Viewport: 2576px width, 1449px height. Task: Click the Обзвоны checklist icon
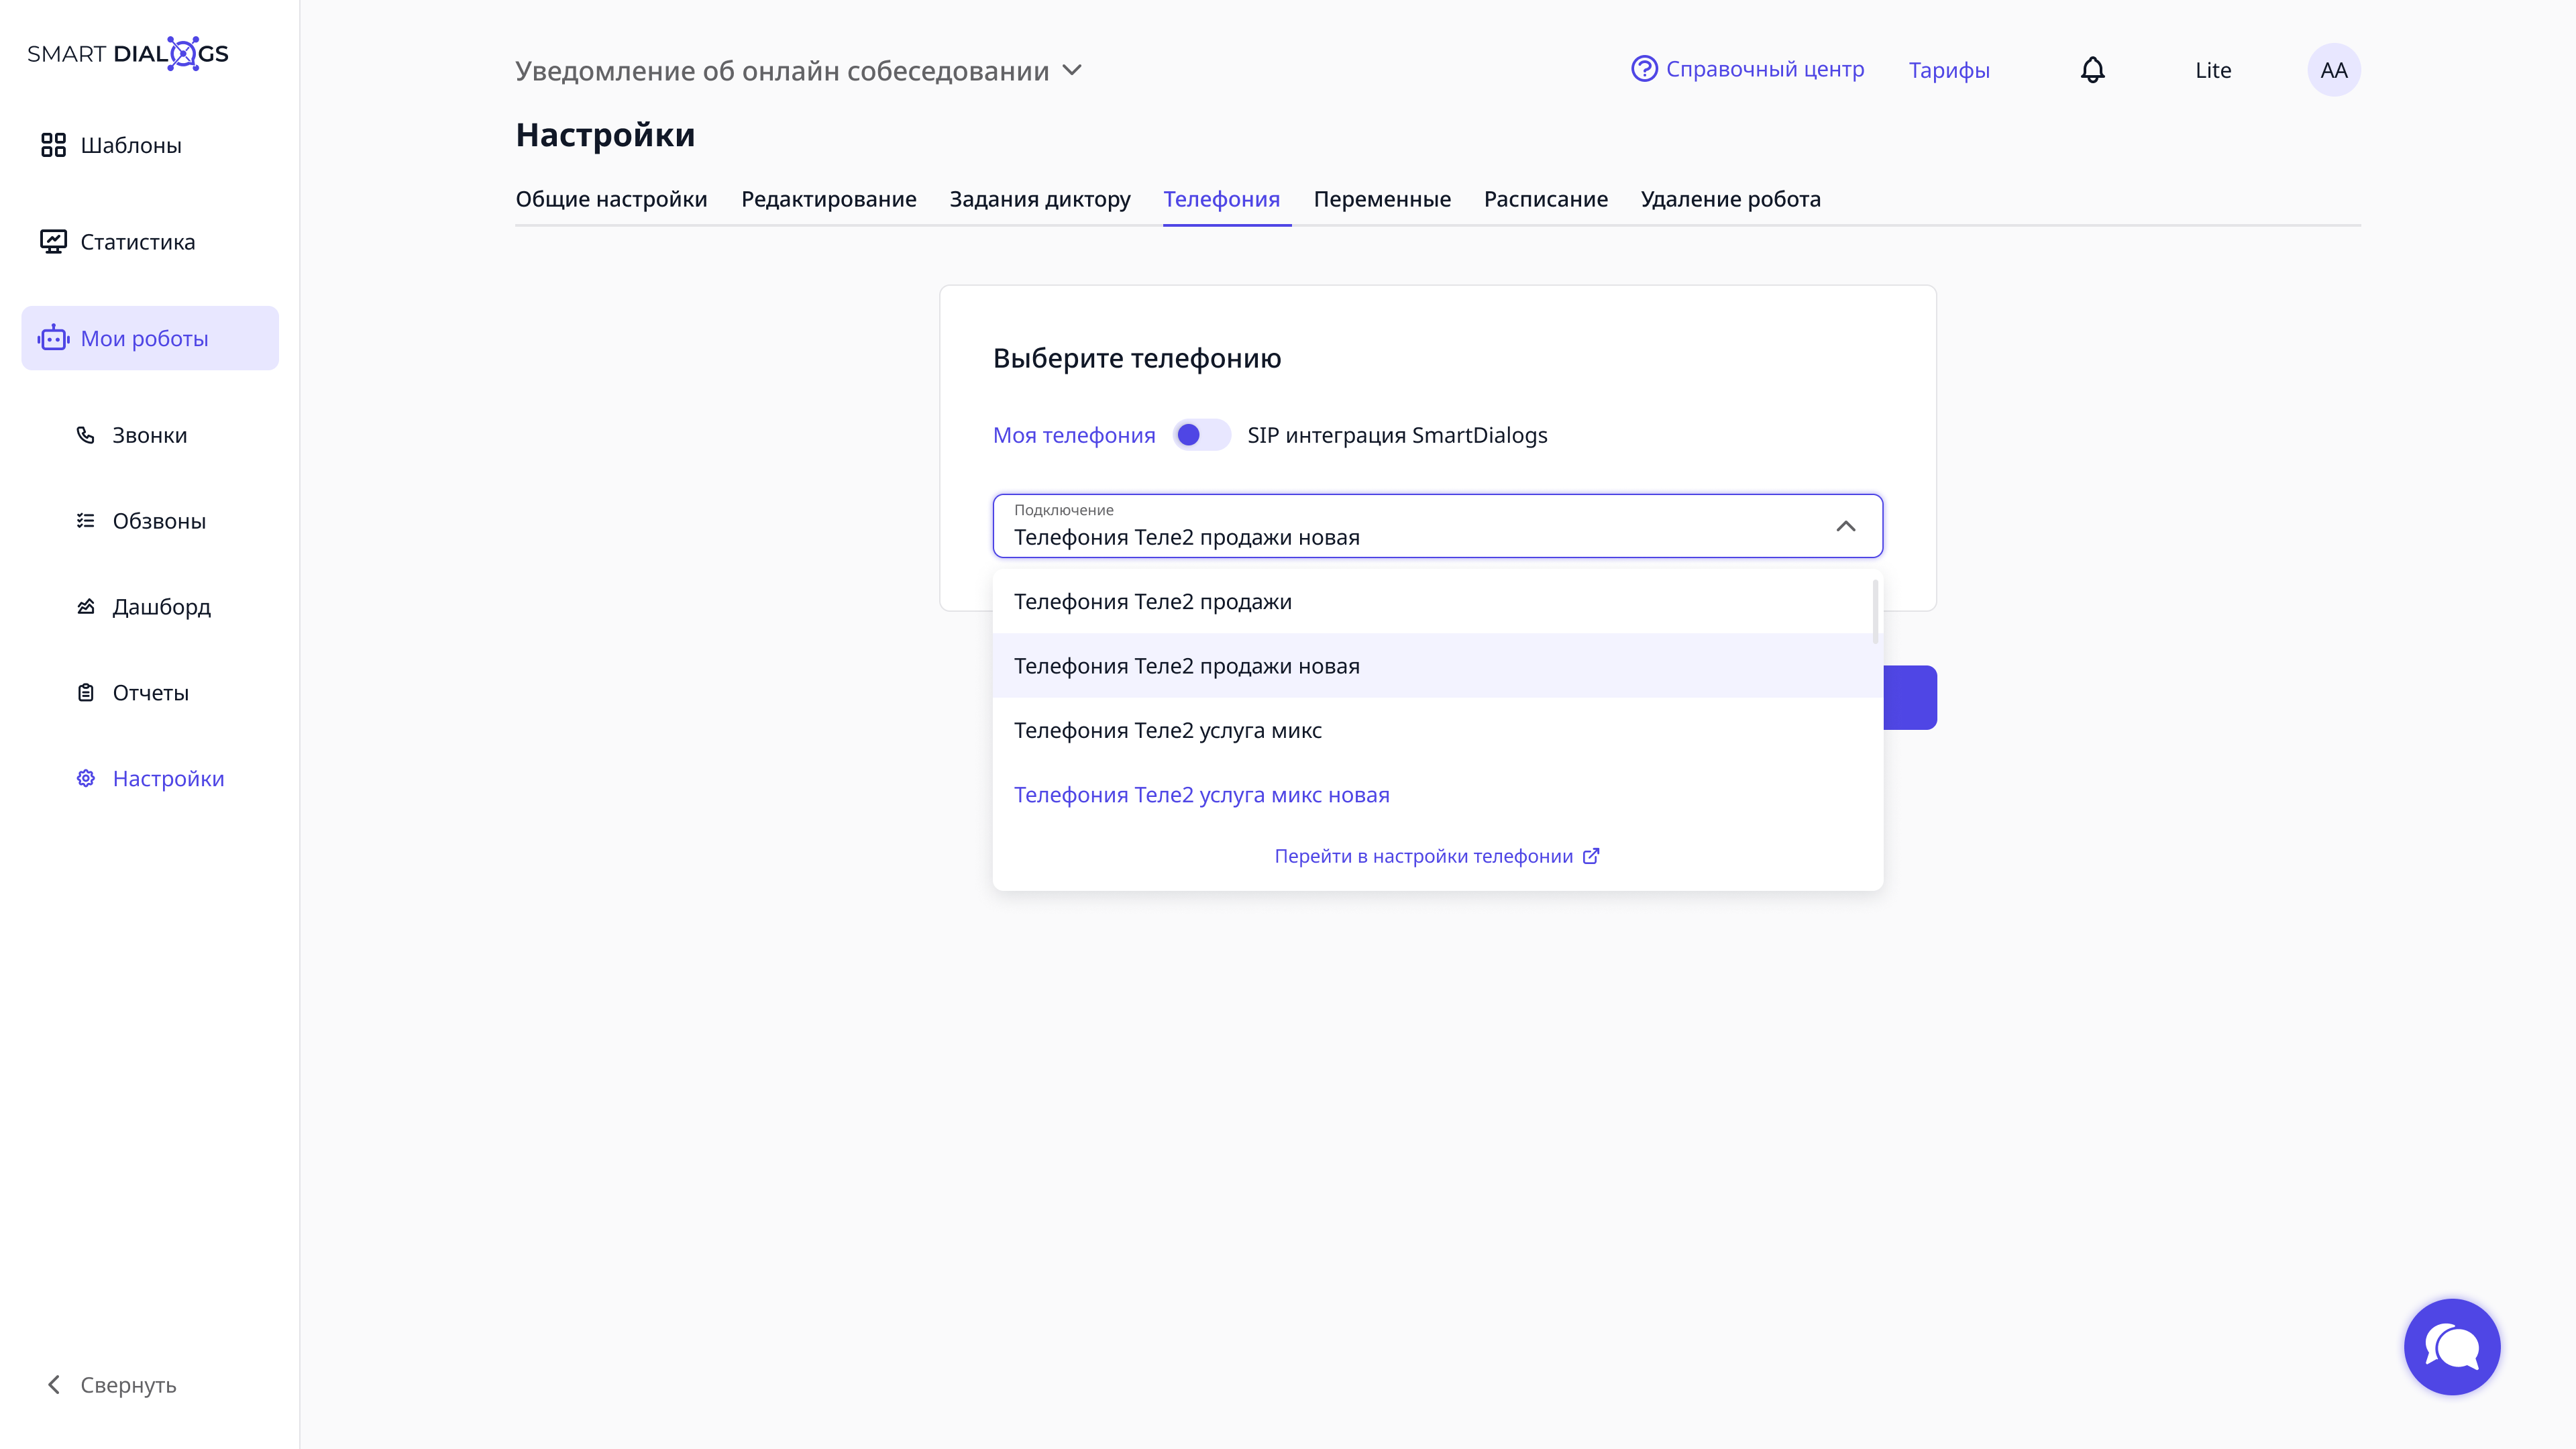tap(86, 521)
